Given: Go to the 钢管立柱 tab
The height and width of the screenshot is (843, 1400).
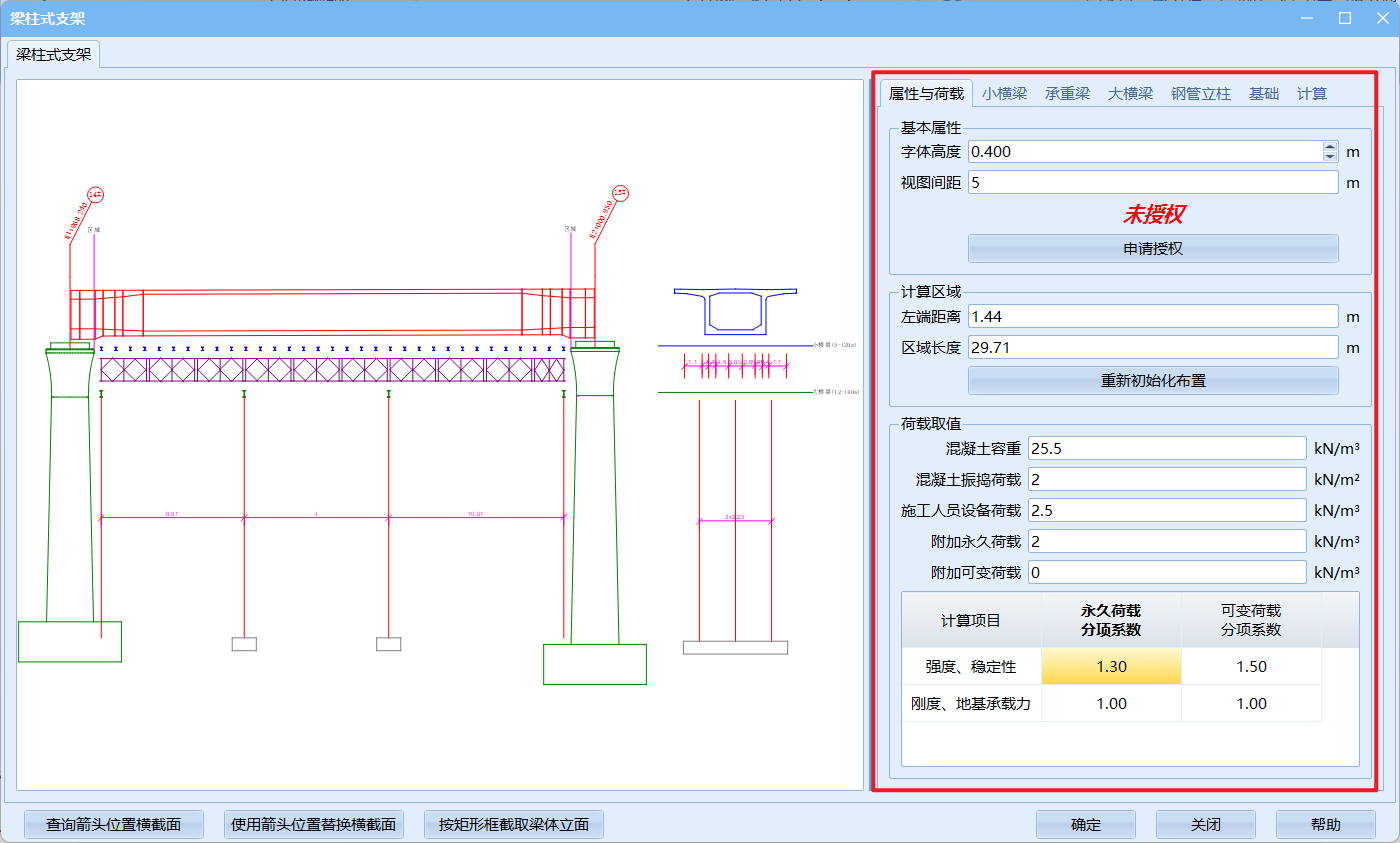Looking at the screenshot, I should coord(1201,94).
